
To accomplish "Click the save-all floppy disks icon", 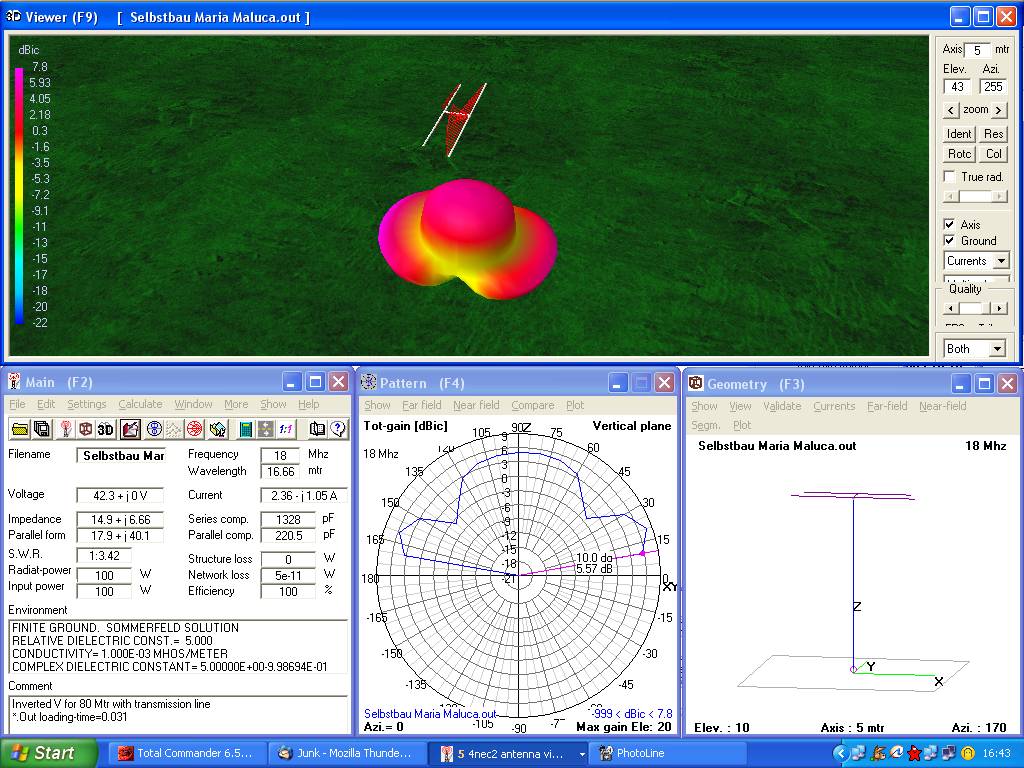I will pyautogui.click(x=42, y=429).
